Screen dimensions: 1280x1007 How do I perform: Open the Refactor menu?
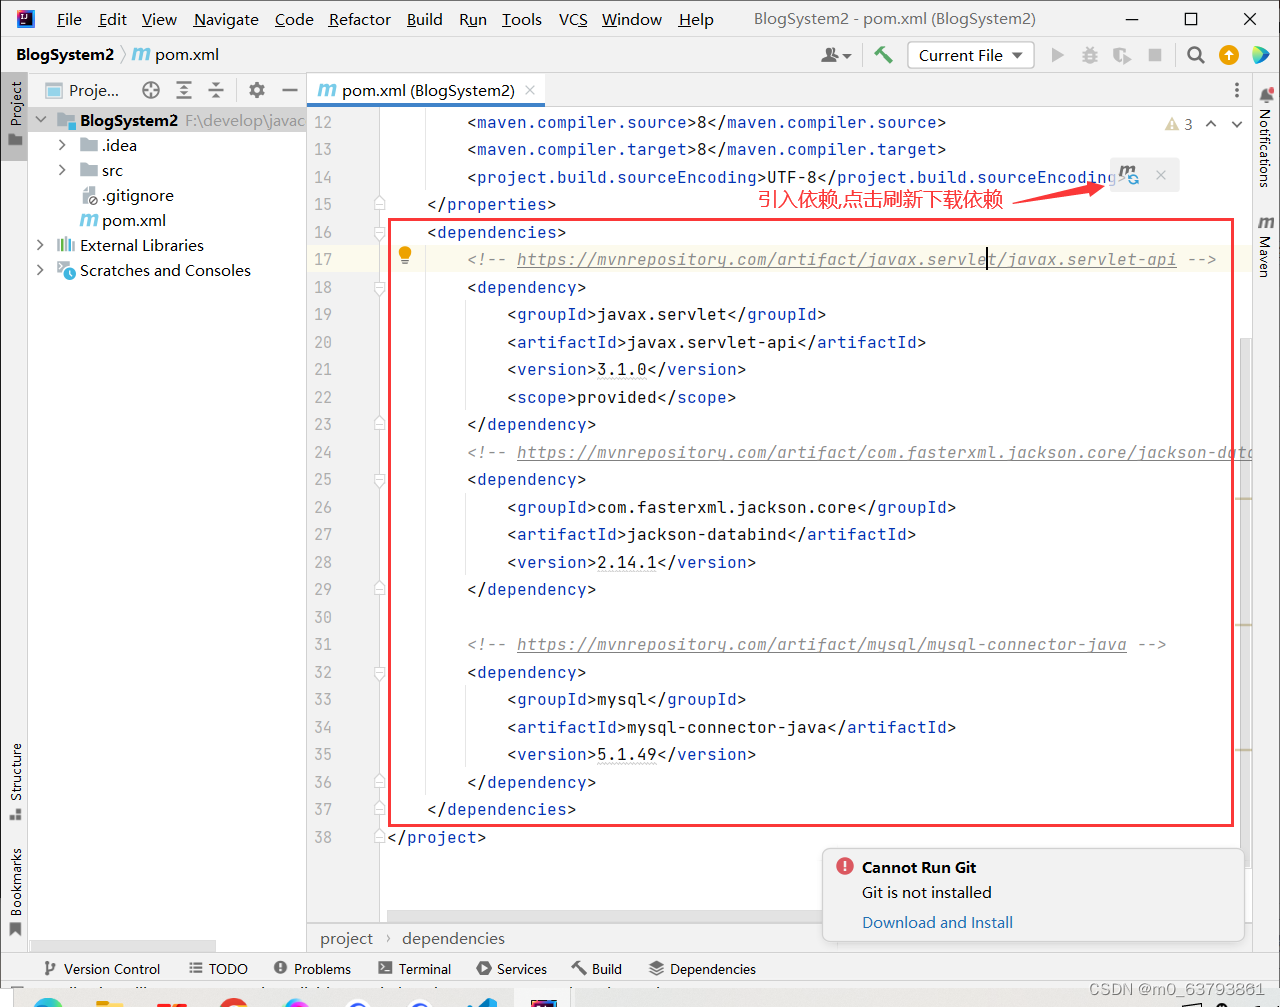[359, 19]
